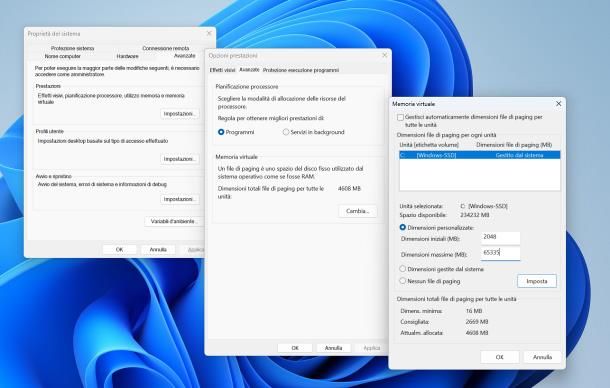
Task: Click OK in Opzioni prestazioni
Action: (x=295, y=348)
